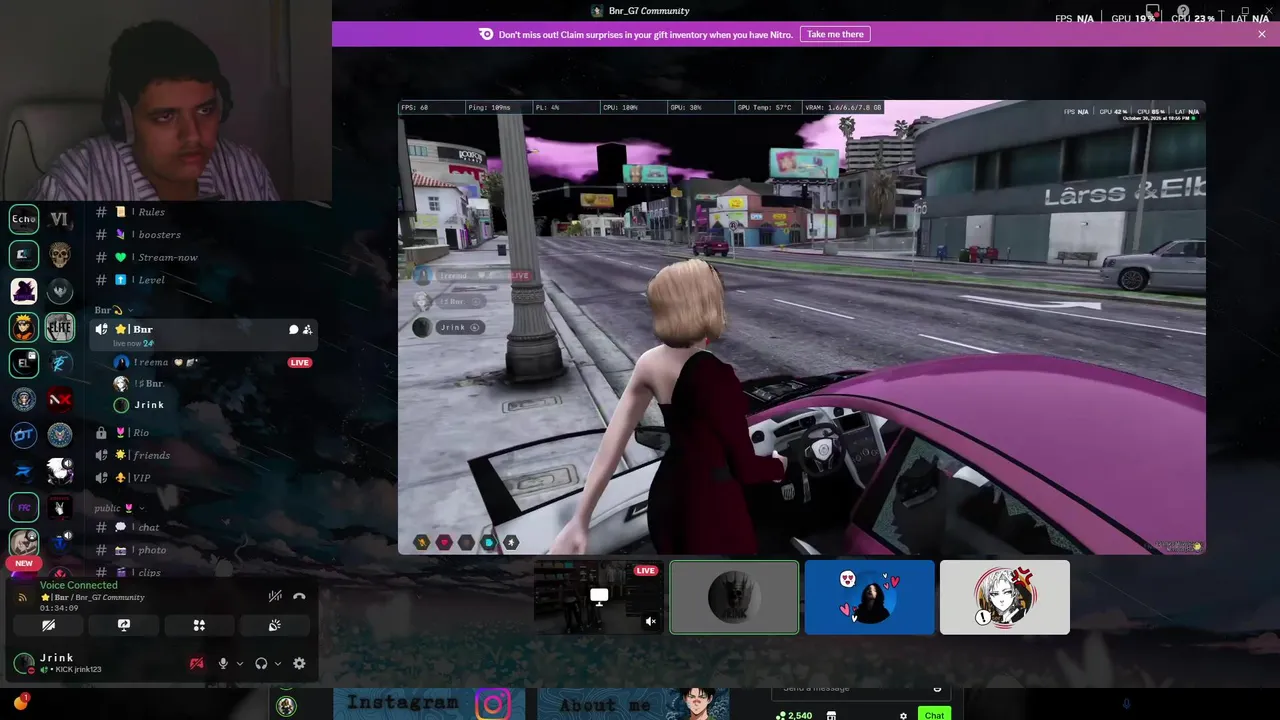Open the soundboard icon
This screenshot has width=1280, height=720.
[274, 625]
